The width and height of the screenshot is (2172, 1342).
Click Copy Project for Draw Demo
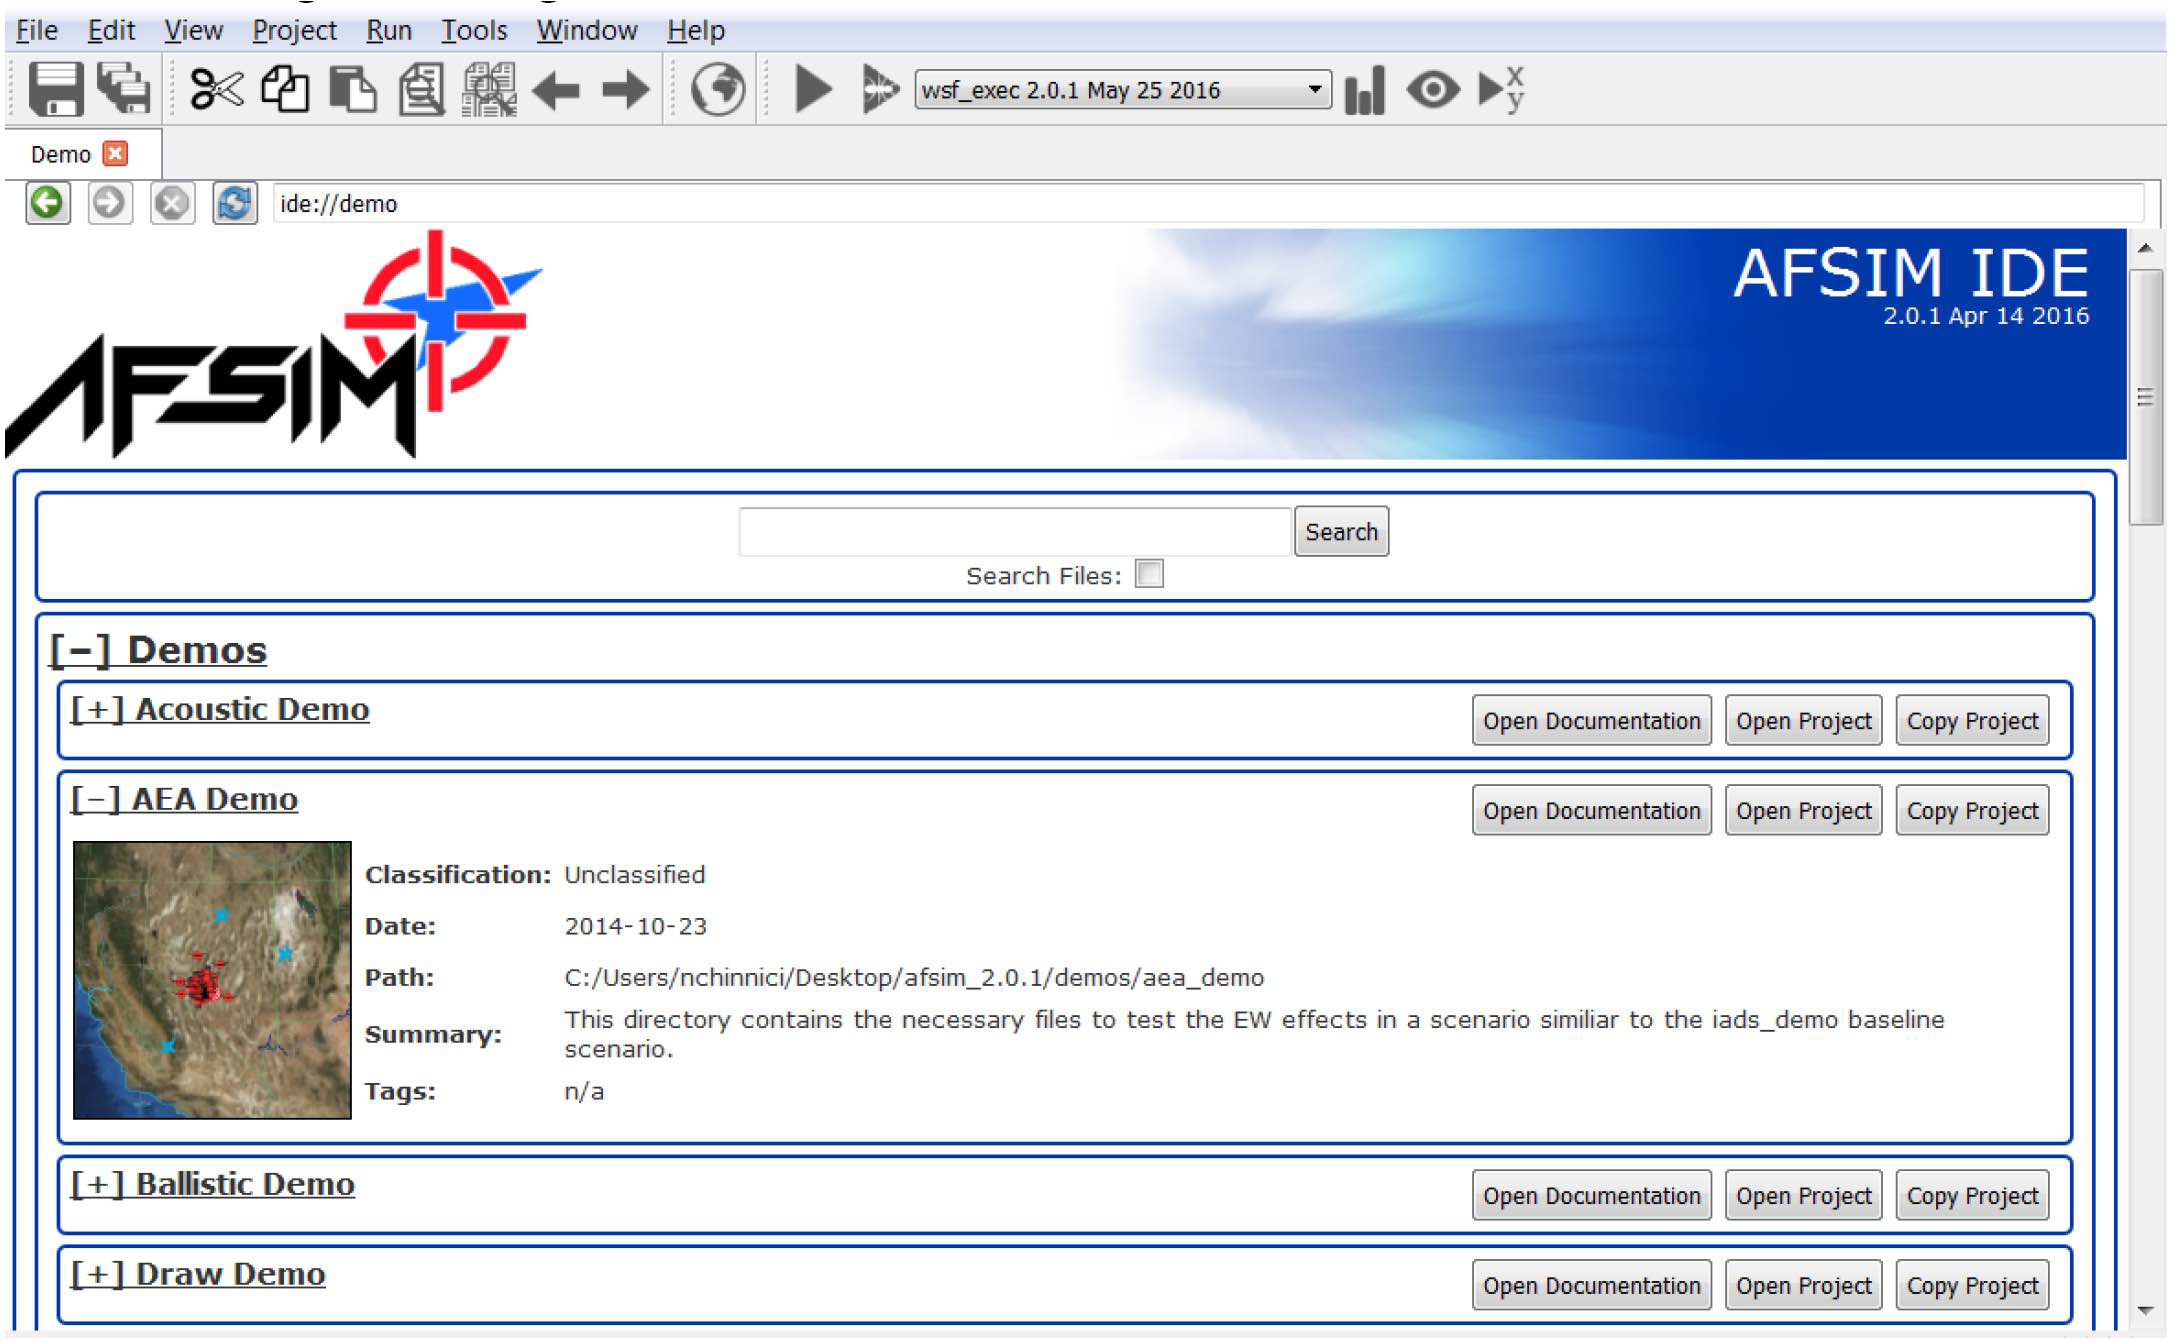1971,1286
